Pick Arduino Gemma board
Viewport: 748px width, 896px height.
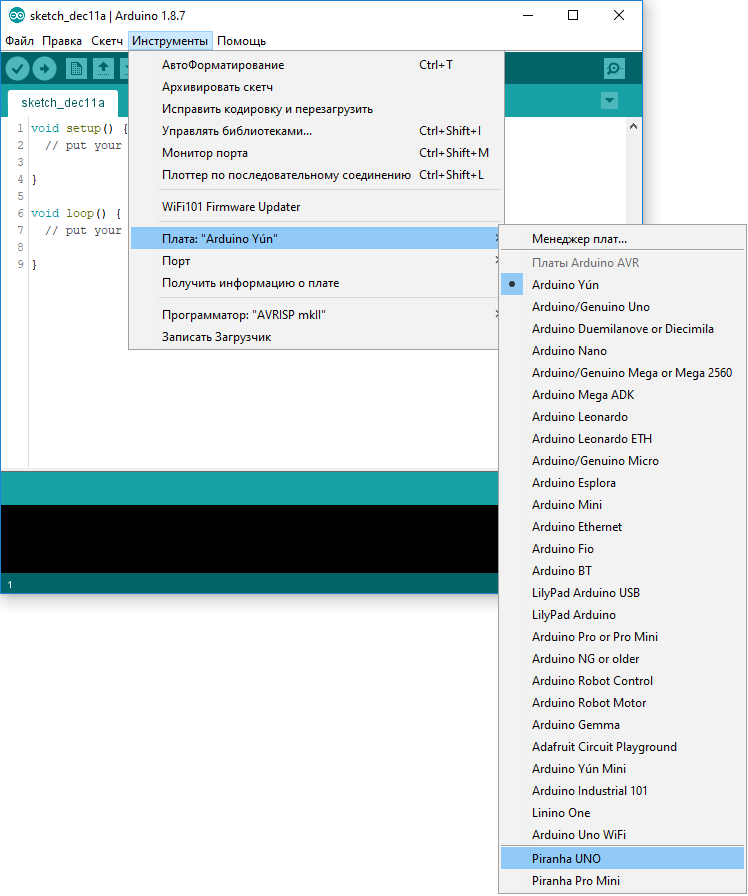[622, 725]
